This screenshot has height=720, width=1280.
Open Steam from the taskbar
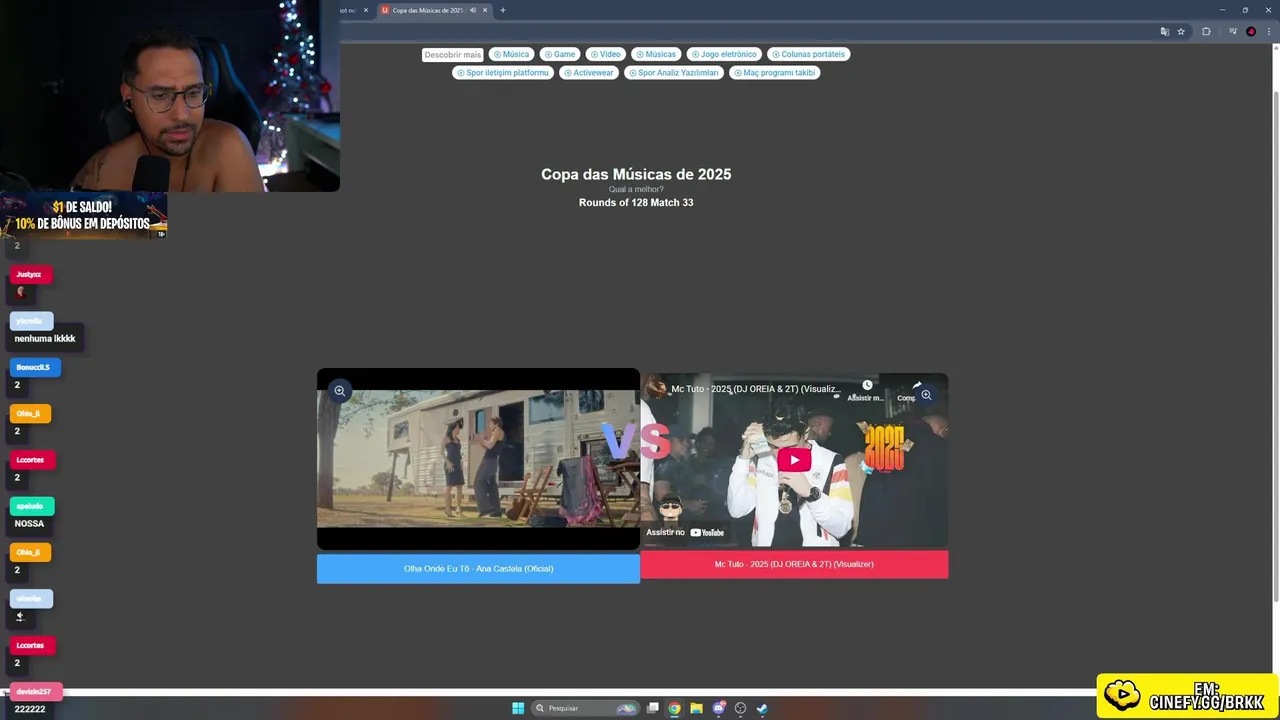click(762, 708)
